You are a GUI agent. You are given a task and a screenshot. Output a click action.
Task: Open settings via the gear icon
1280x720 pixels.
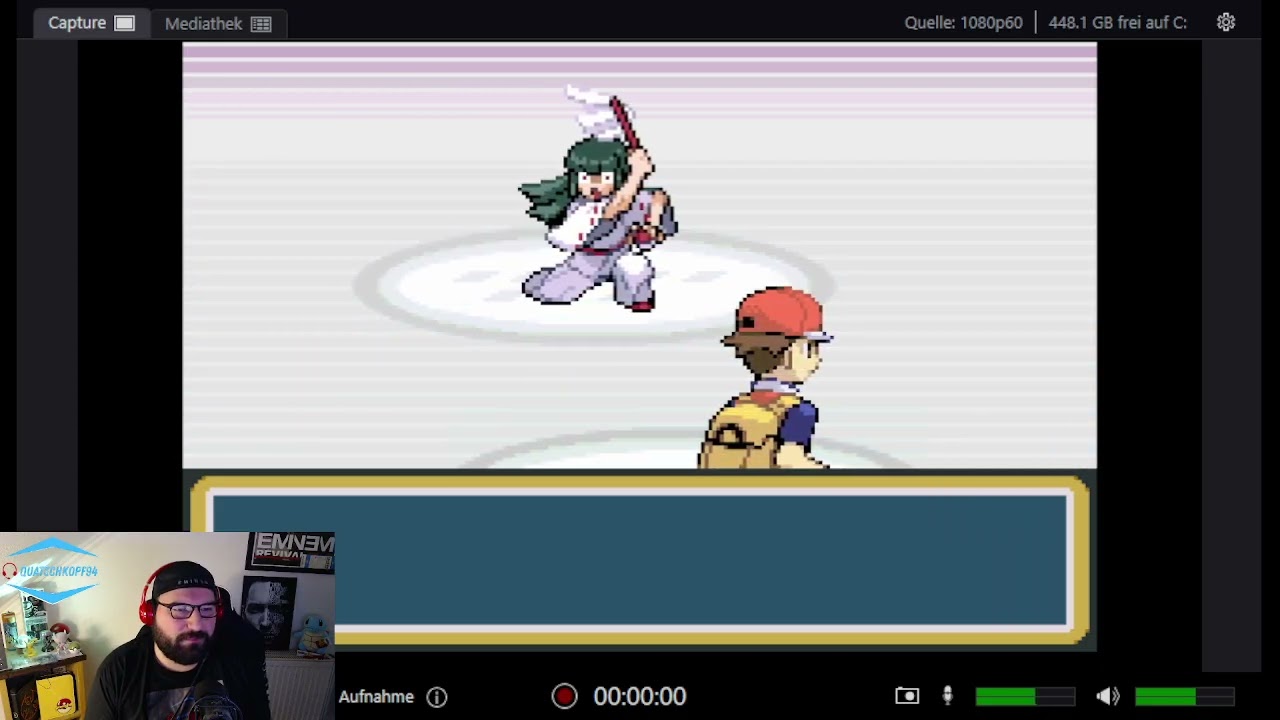[1226, 22]
